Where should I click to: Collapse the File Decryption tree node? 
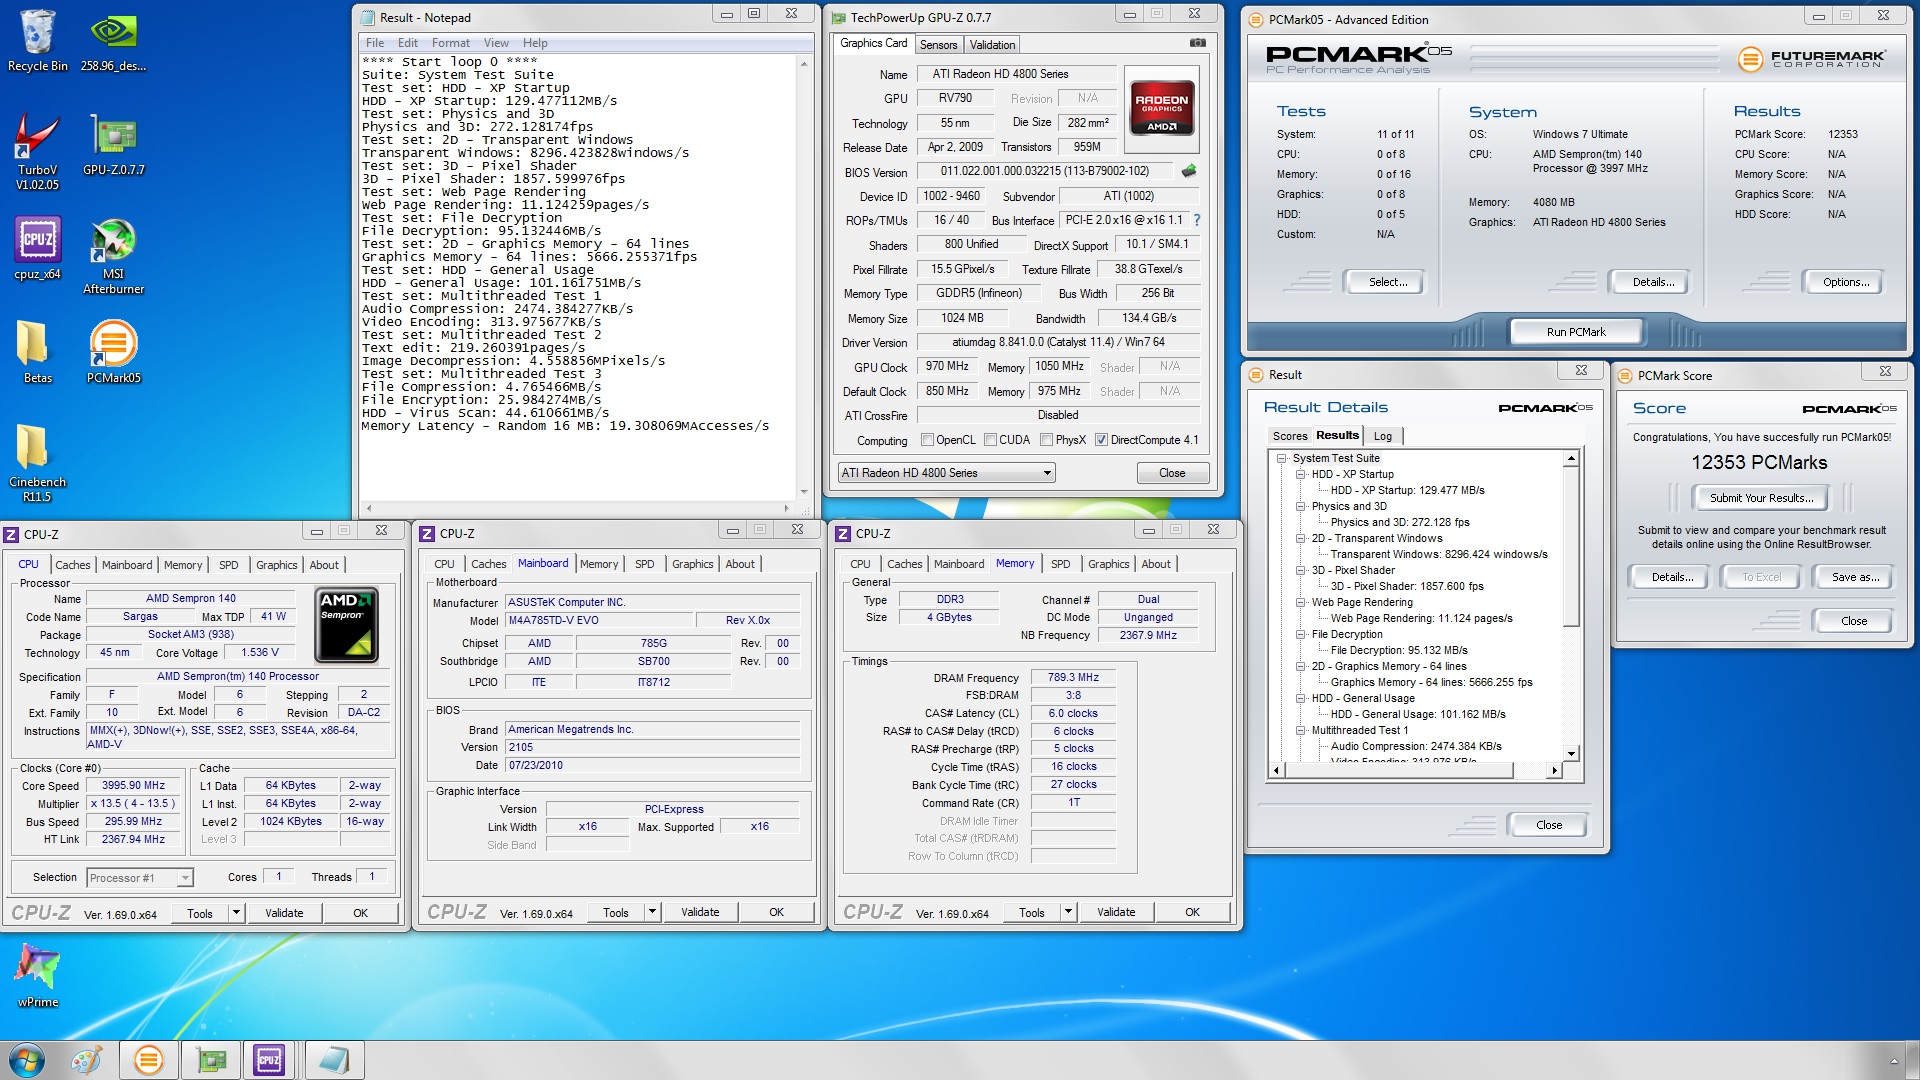pos(1301,634)
